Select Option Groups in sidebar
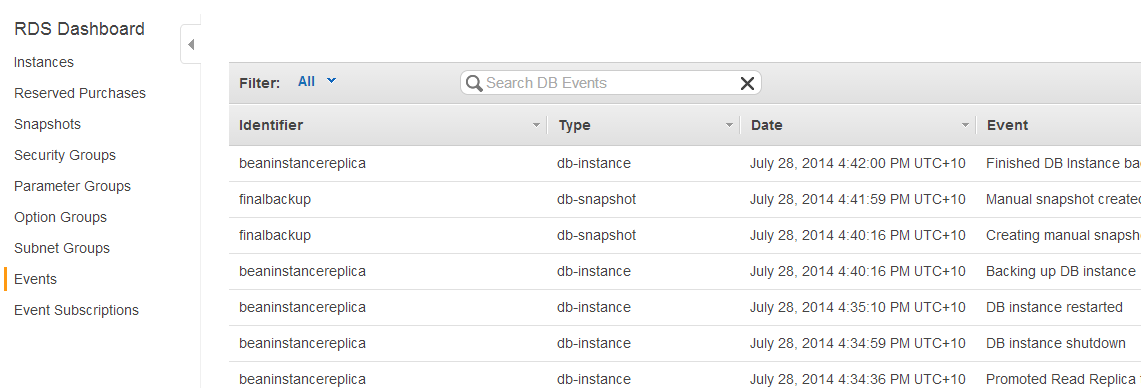This screenshot has height=388, width=1141. (x=60, y=217)
